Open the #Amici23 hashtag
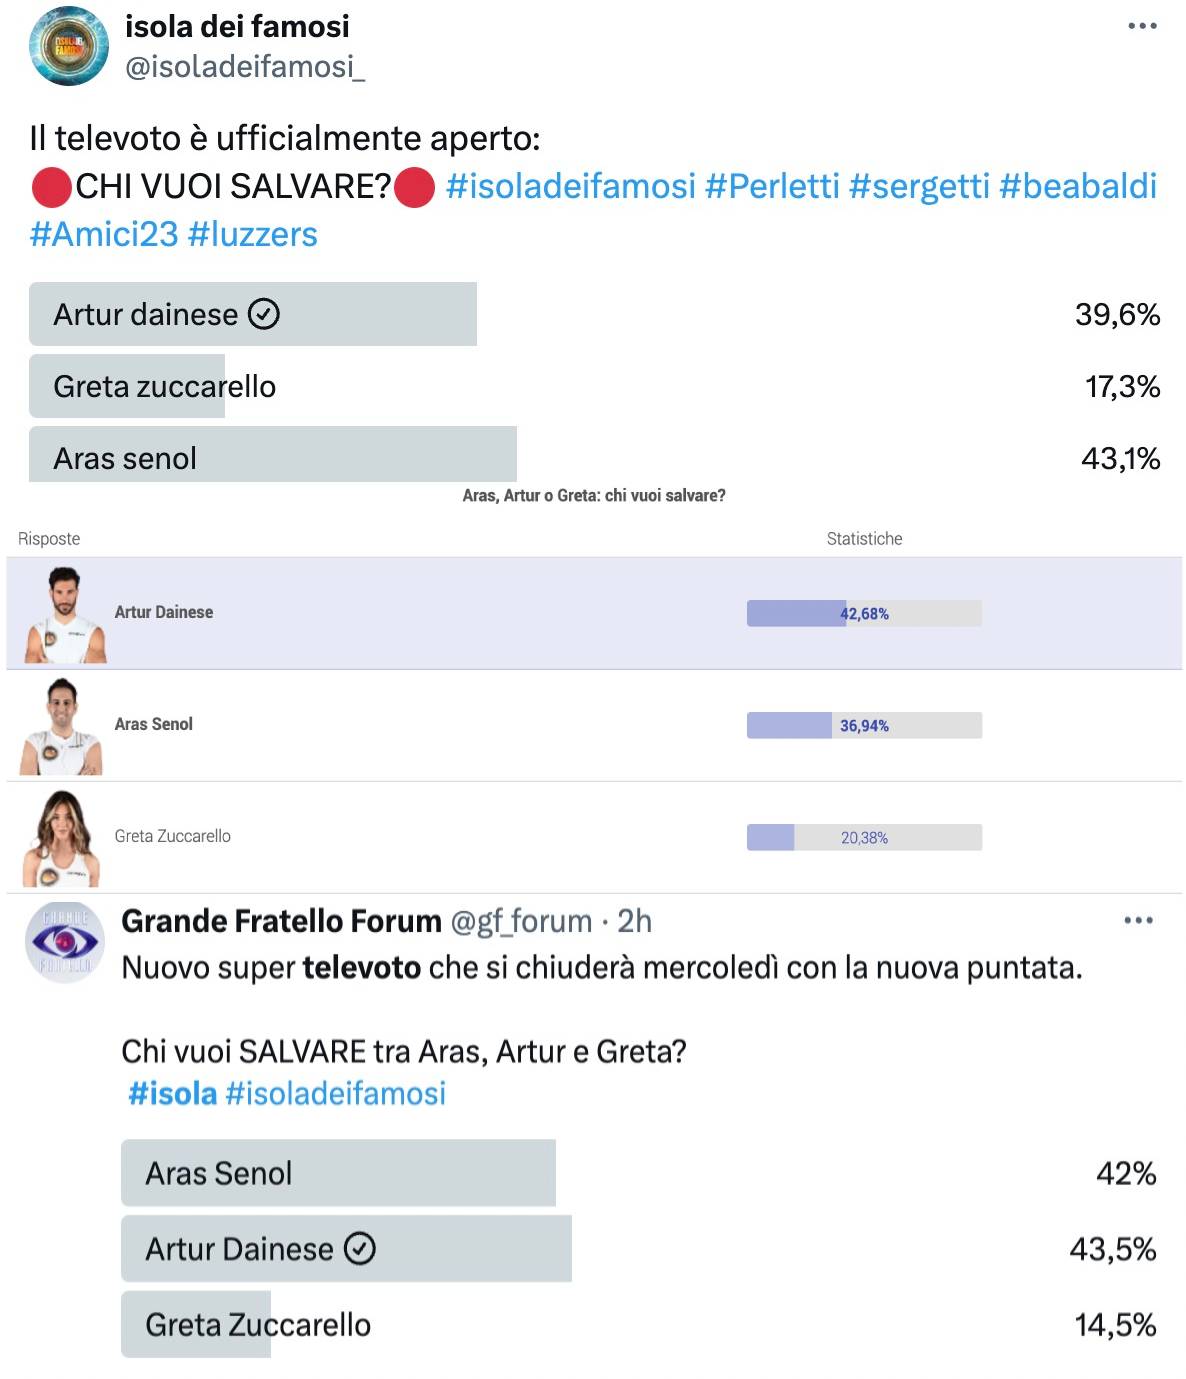1186x1379 pixels. point(103,234)
